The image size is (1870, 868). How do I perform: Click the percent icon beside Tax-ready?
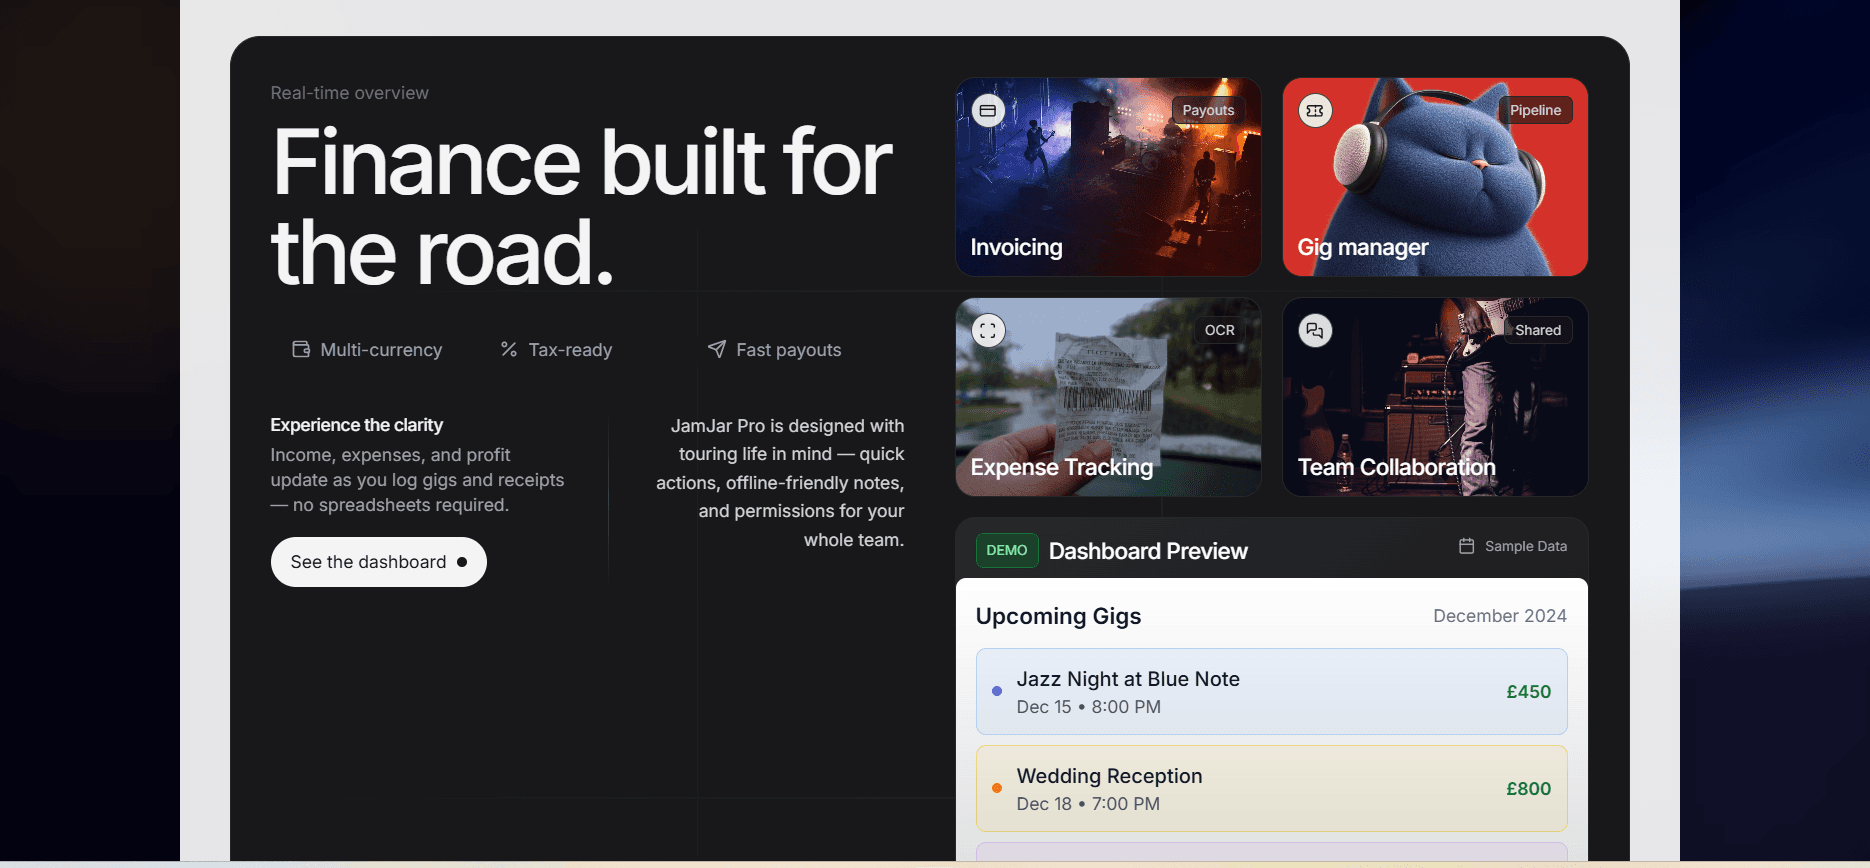click(x=509, y=350)
